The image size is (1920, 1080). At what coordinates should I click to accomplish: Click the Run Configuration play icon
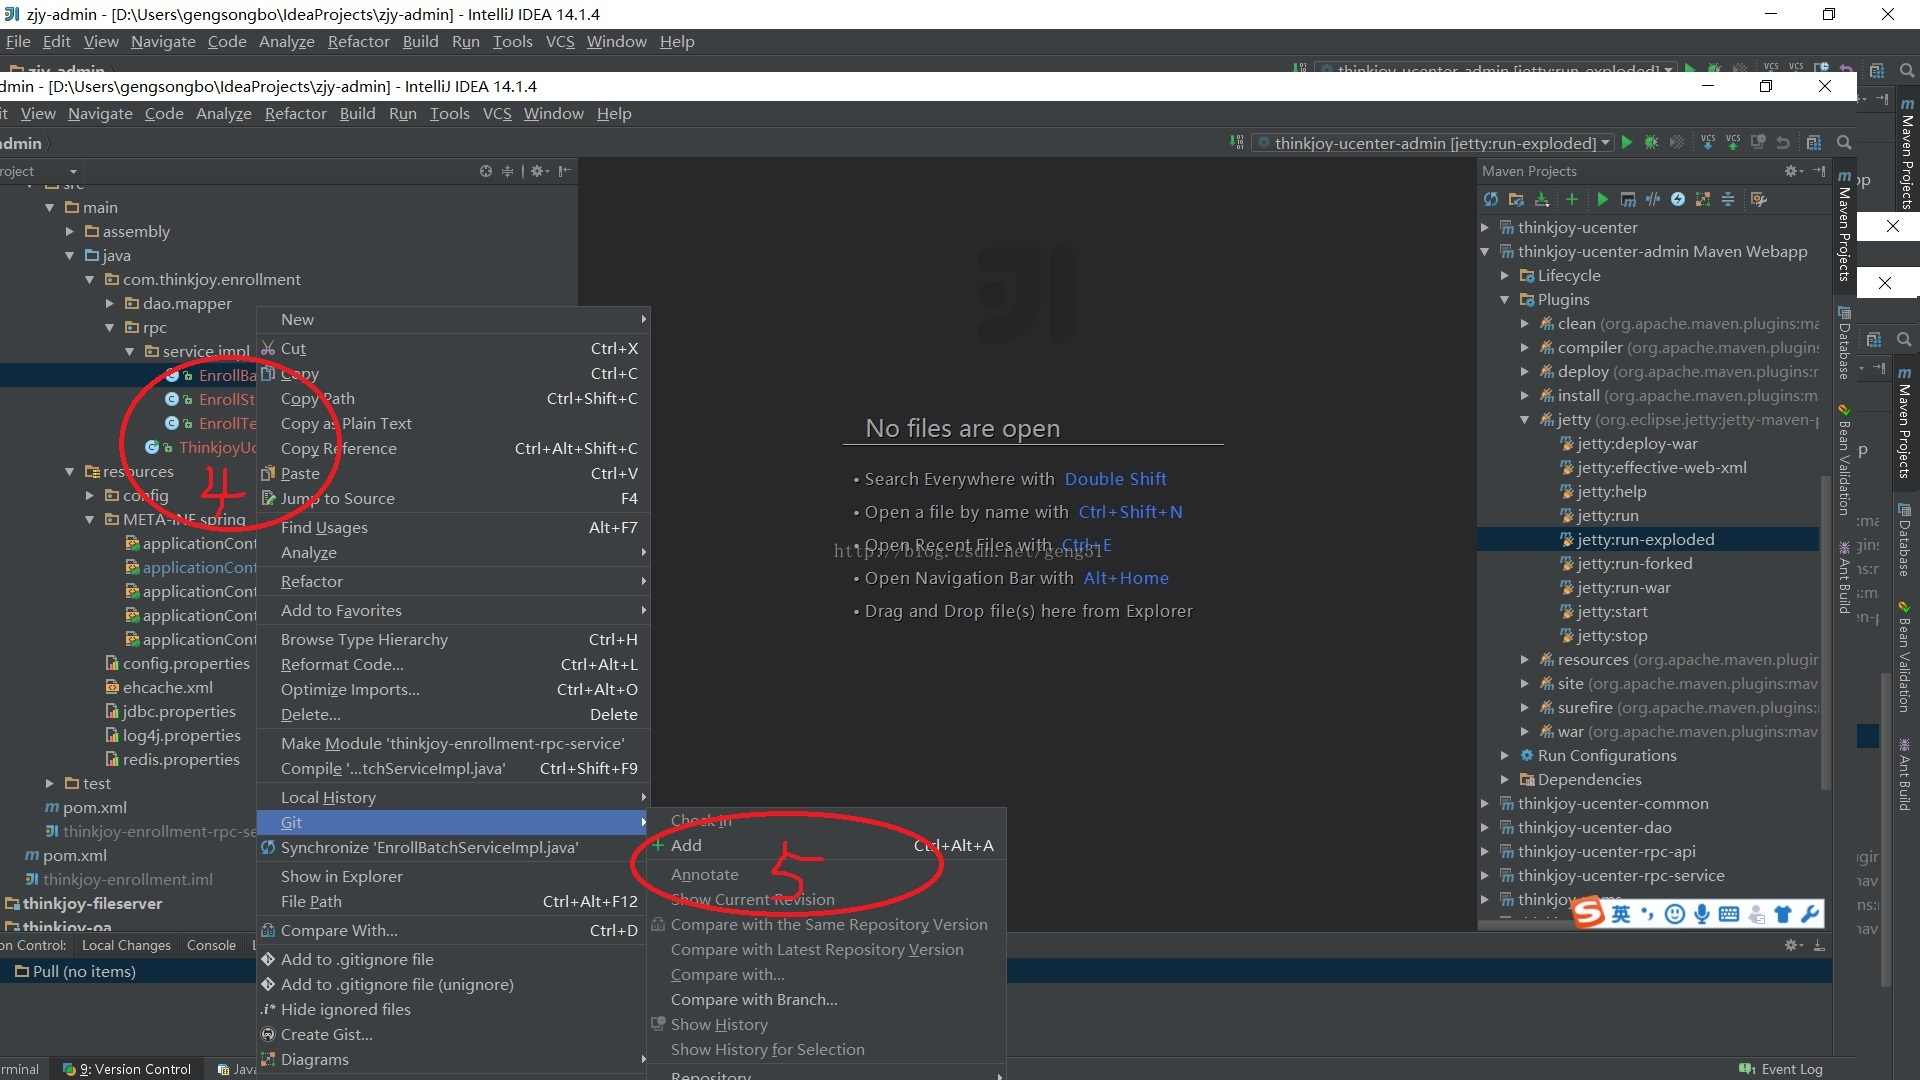tap(1629, 142)
